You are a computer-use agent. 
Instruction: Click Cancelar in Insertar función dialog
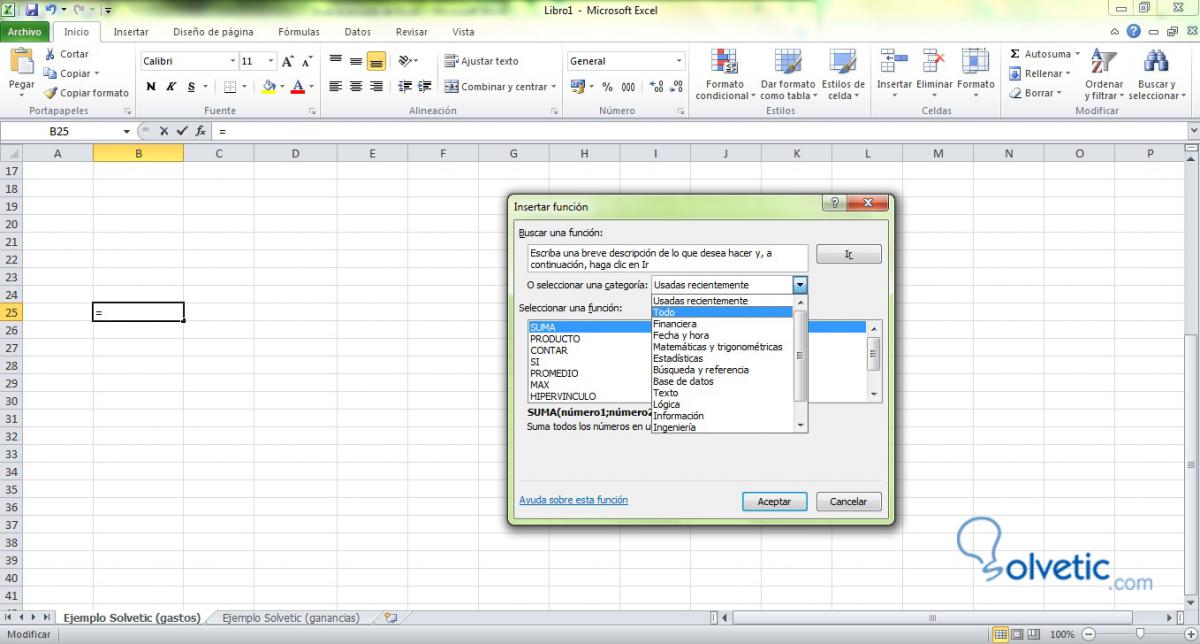click(x=849, y=501)
